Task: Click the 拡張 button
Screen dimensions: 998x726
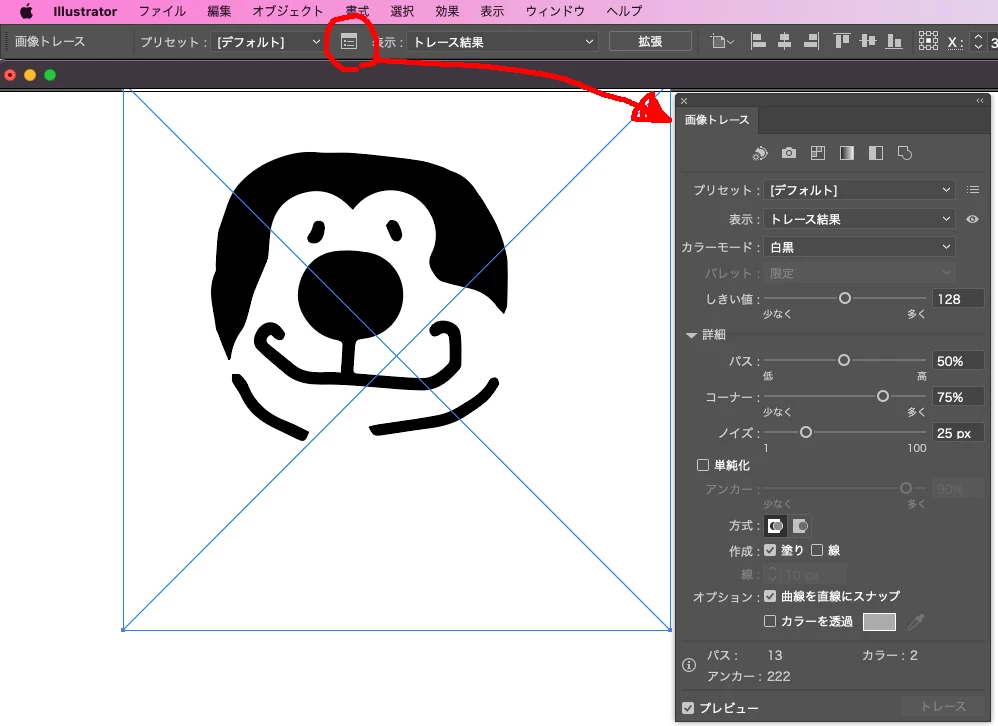Action: tap(650, 41)
